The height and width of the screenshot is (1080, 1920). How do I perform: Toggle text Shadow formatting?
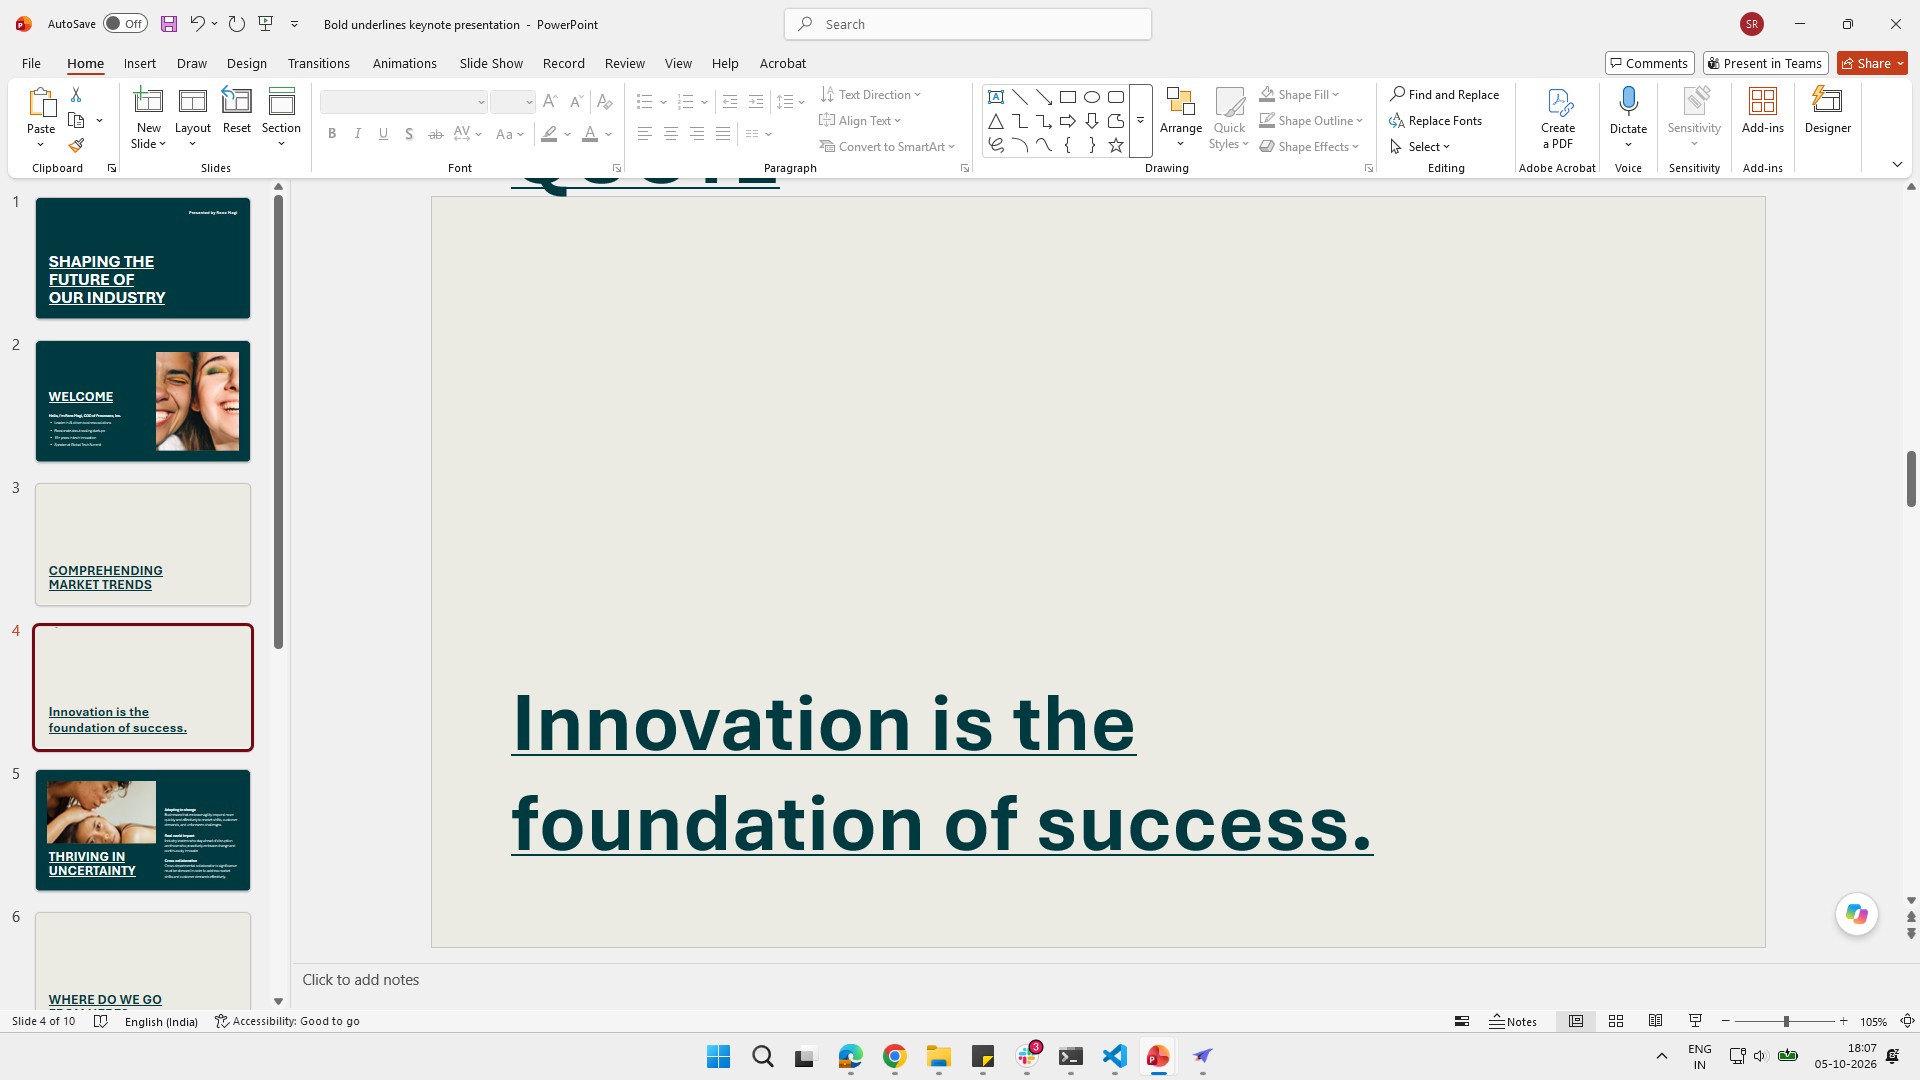click(x=409, y=134)
